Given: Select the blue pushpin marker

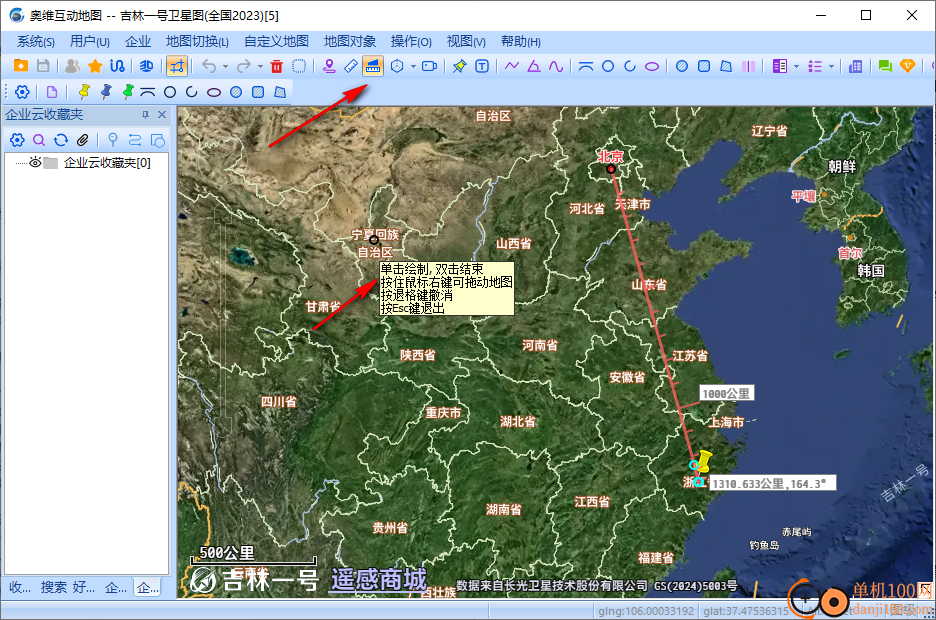Looking at the screenshot, I should [106, 92].
